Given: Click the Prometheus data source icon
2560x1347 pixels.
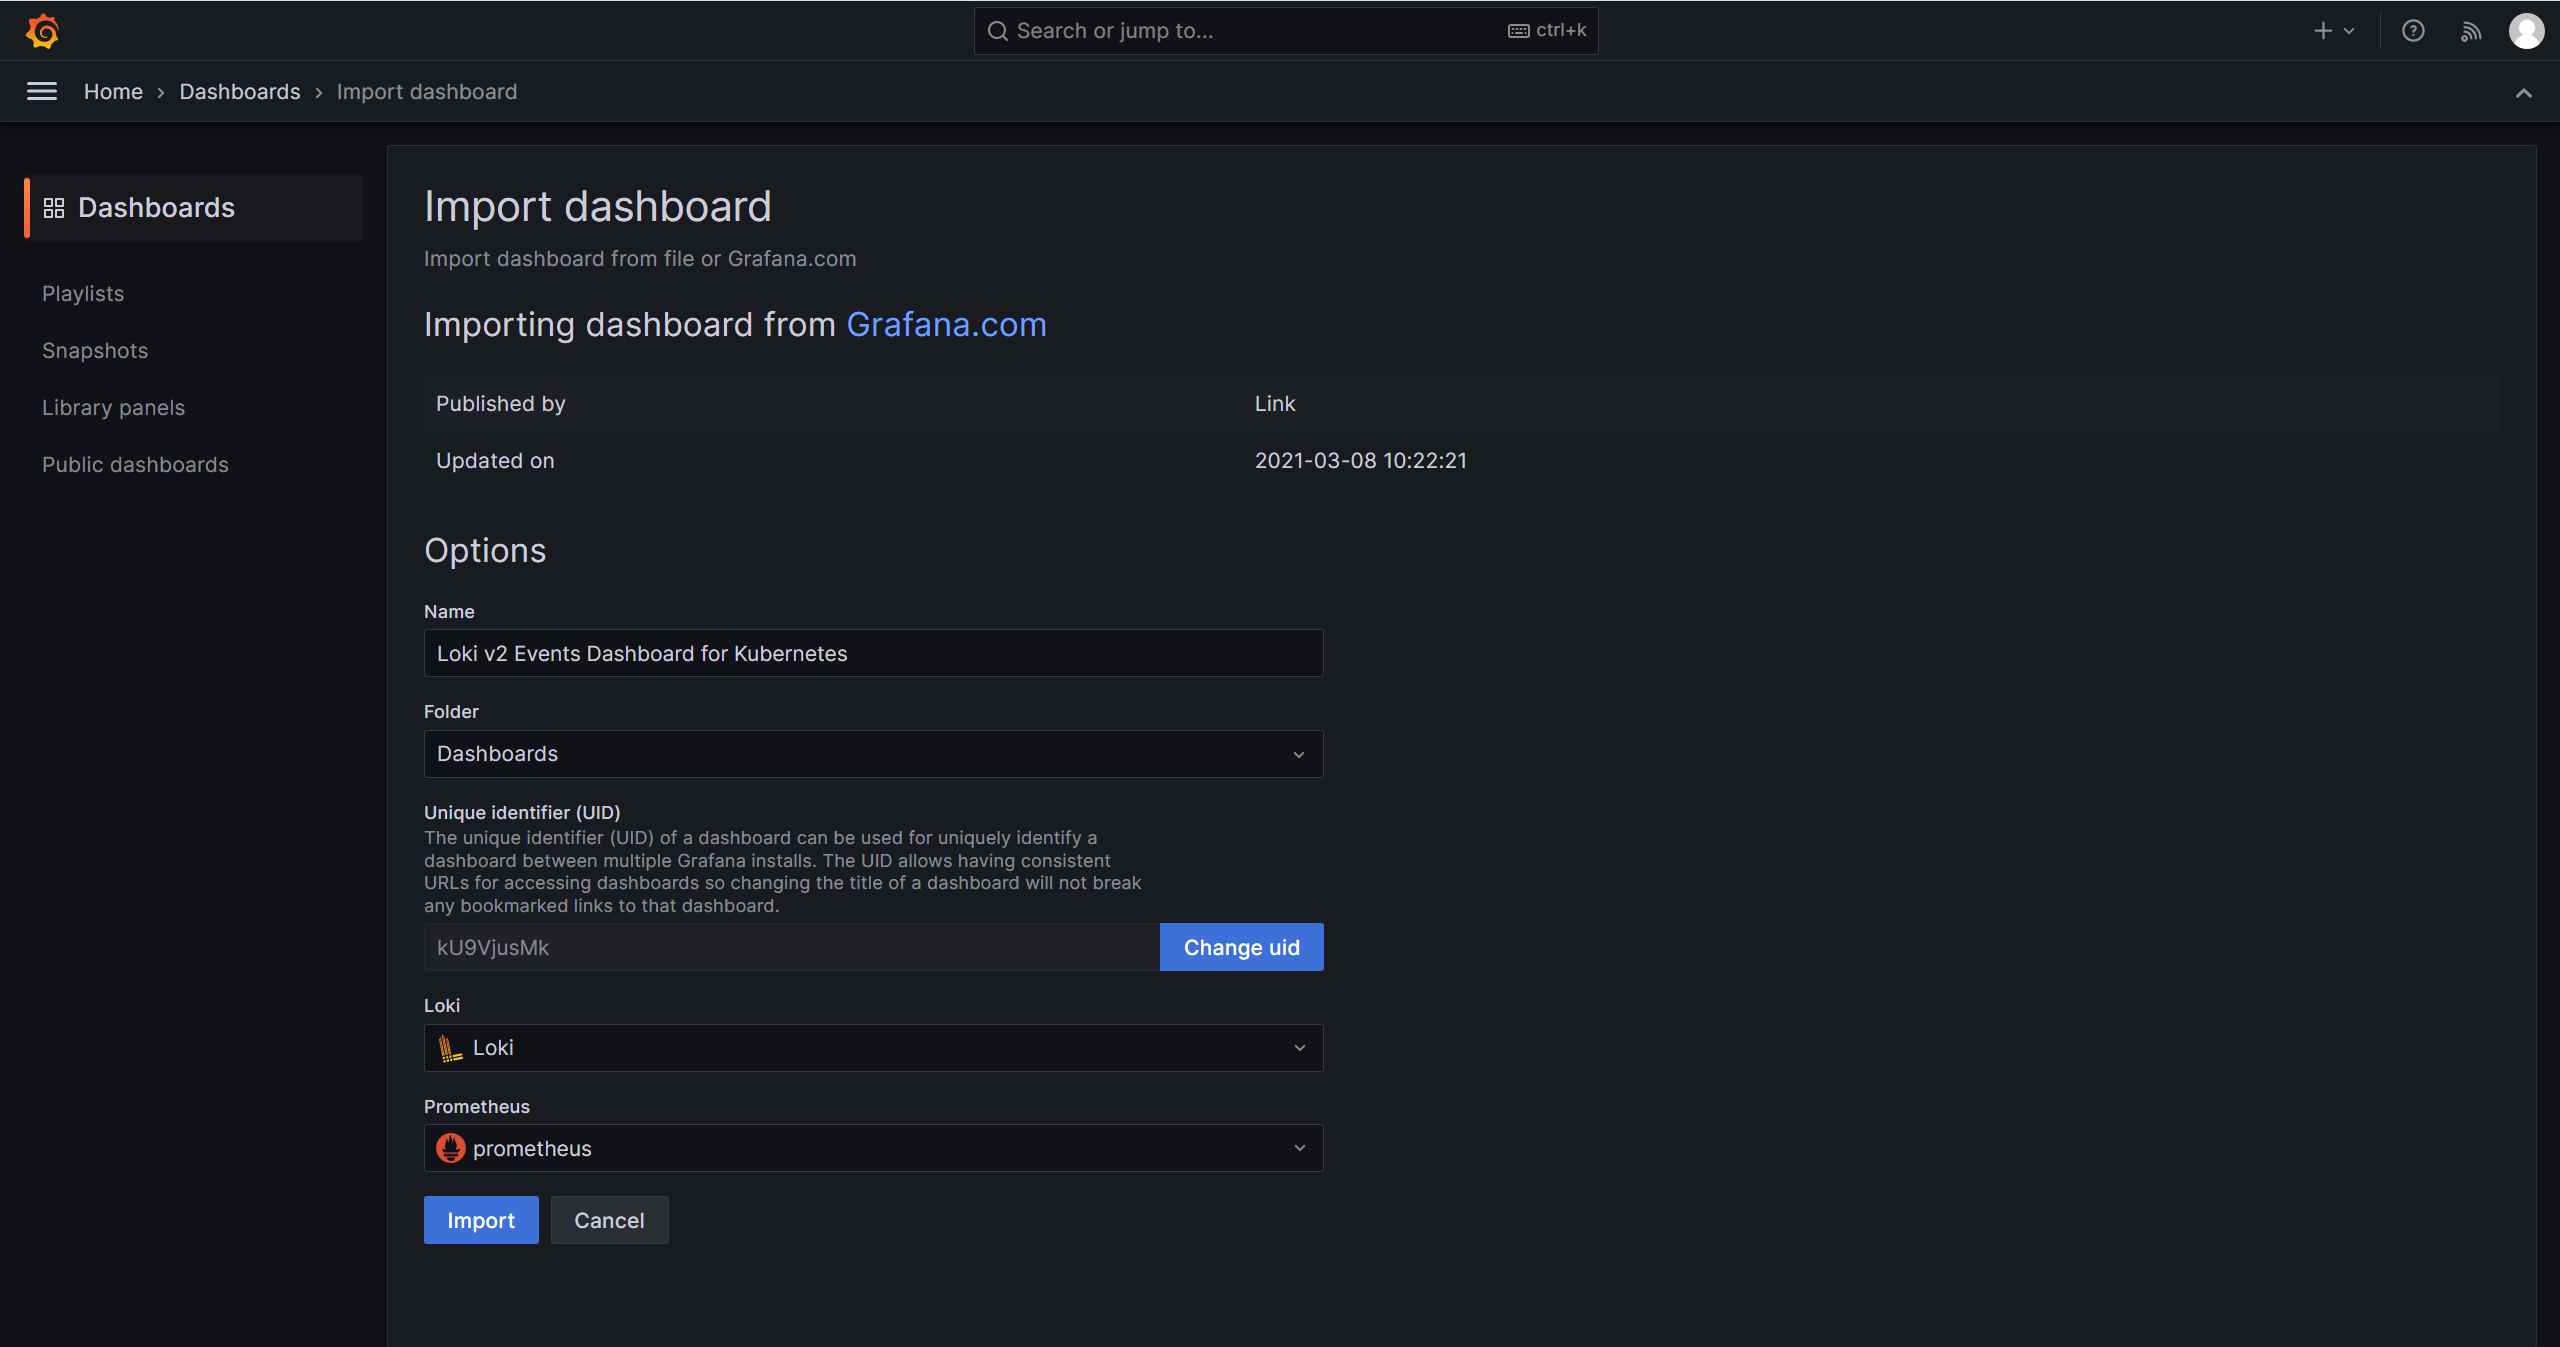Looking at the screenshot, I should 451,1148.
